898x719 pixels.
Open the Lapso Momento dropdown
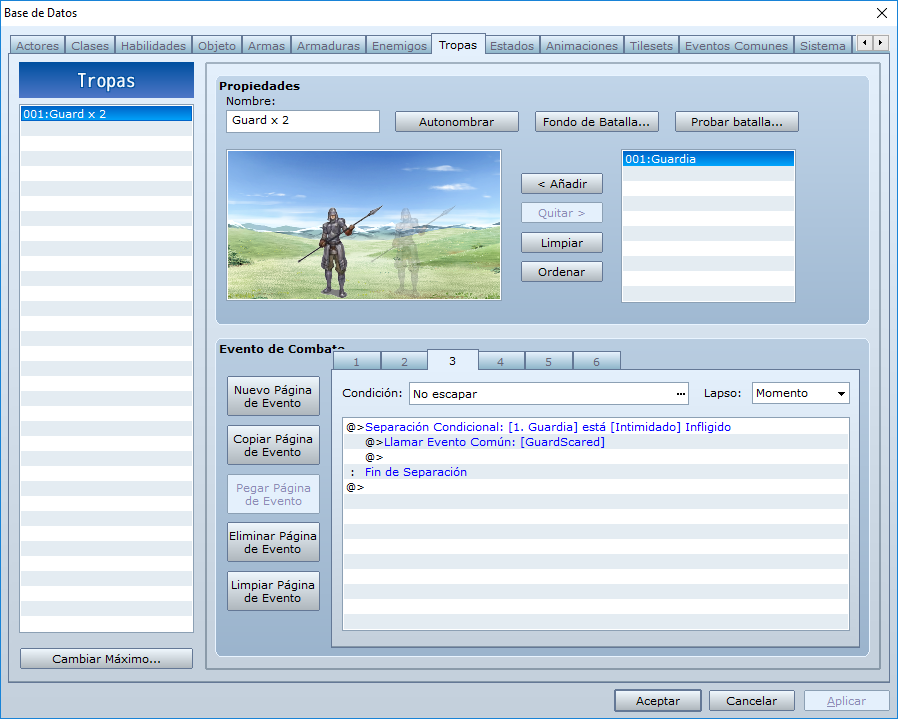(800, 394)
